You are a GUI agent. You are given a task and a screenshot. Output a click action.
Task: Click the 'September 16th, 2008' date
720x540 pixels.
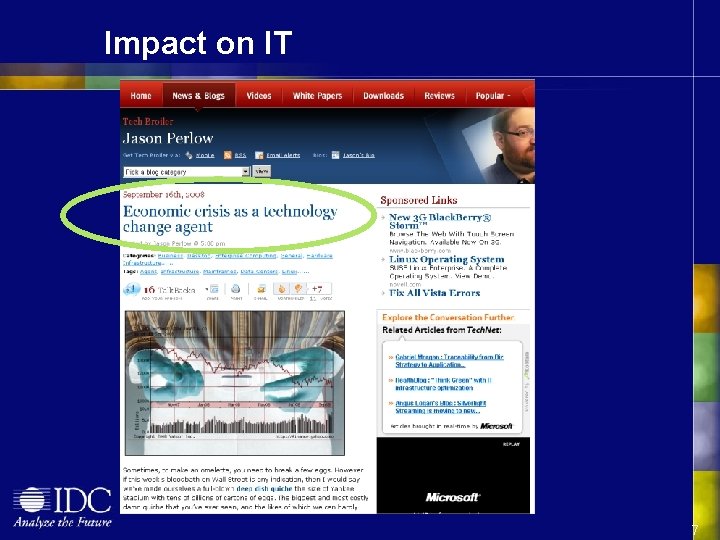point(163,194)
